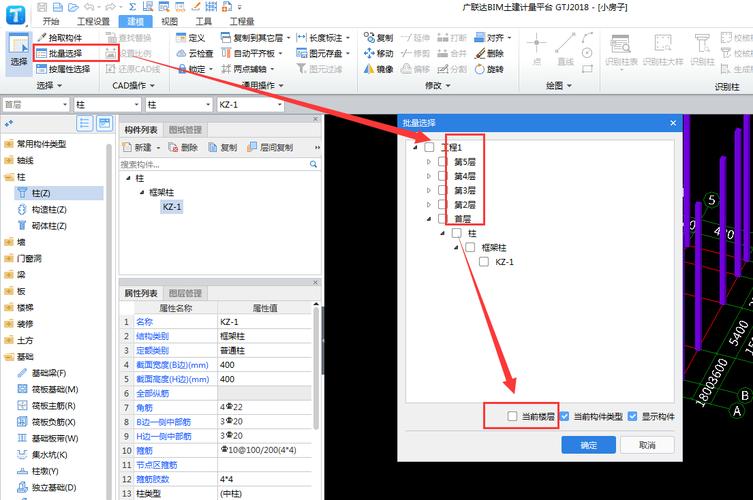Open the 工程设置 ribbon tab
The width and height of the screenshot is (753, 500).
tap(94, 22)
